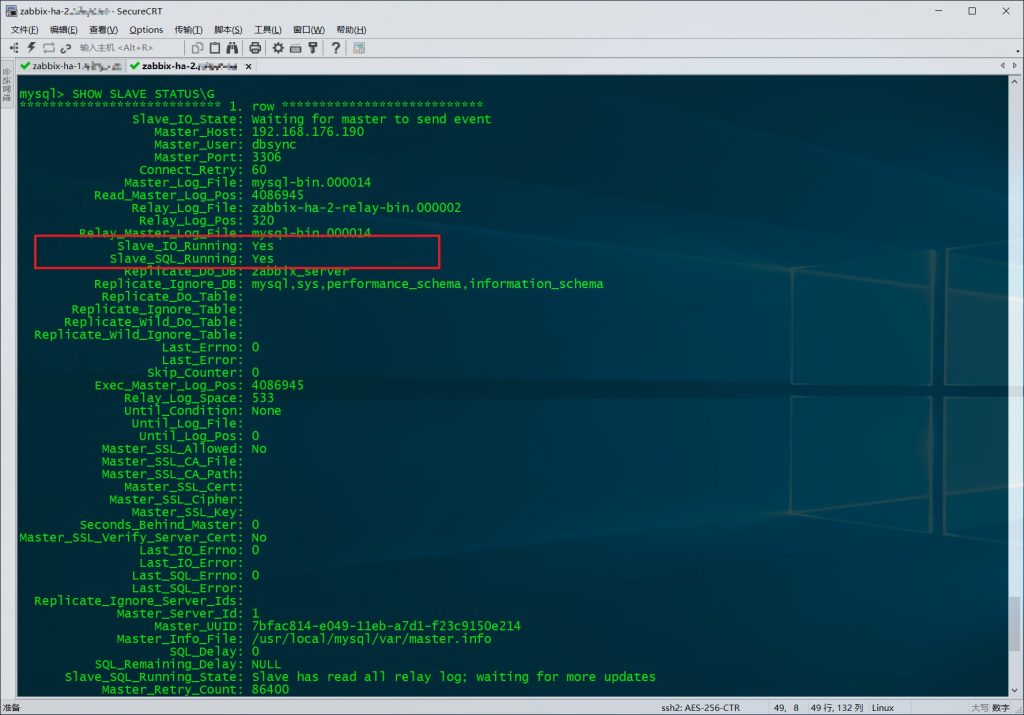Click the 准备 status bar text
Viewport: 1024px width, 715px height.
pos(11,708)
